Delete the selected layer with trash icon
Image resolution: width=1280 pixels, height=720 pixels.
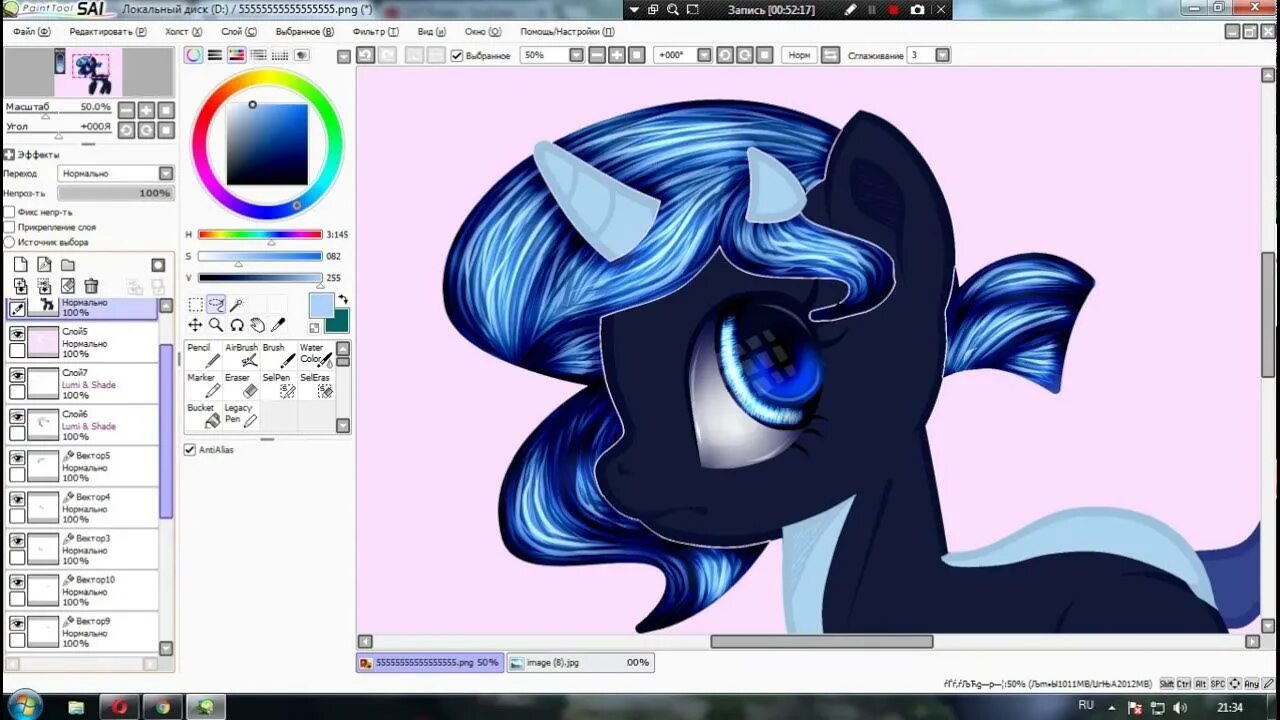[92, 286]
